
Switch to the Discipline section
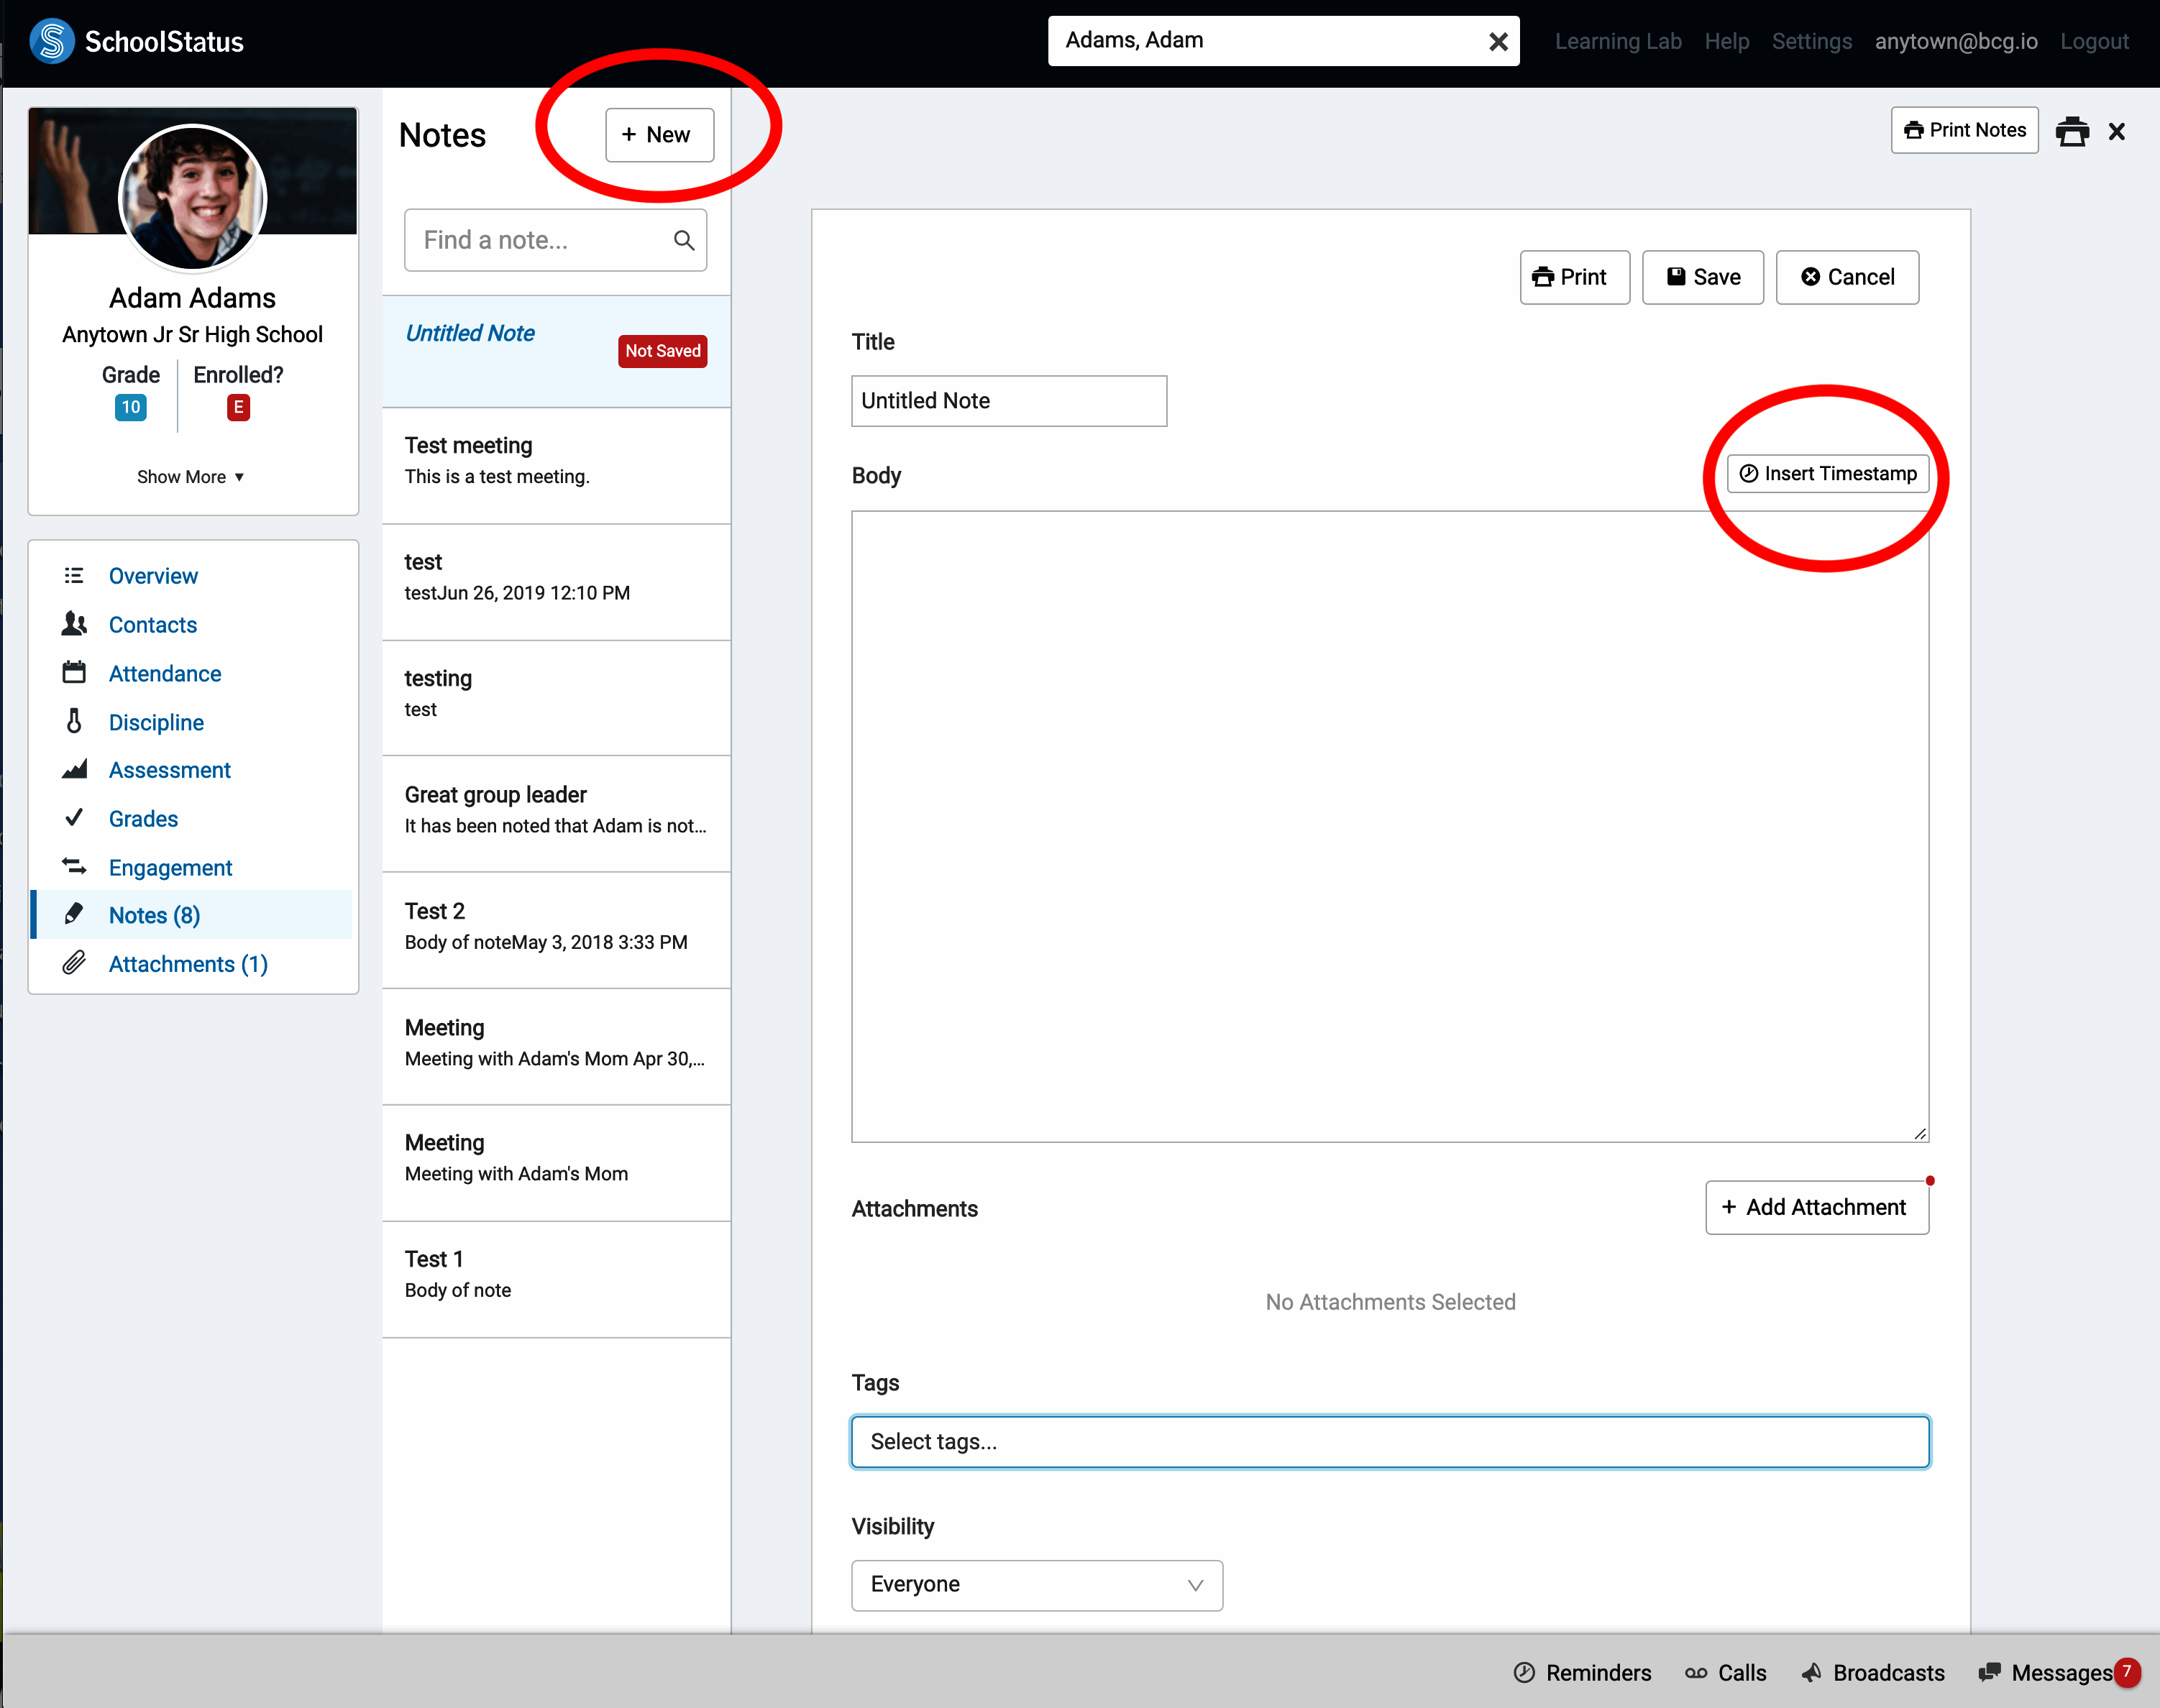pos(156,722)
